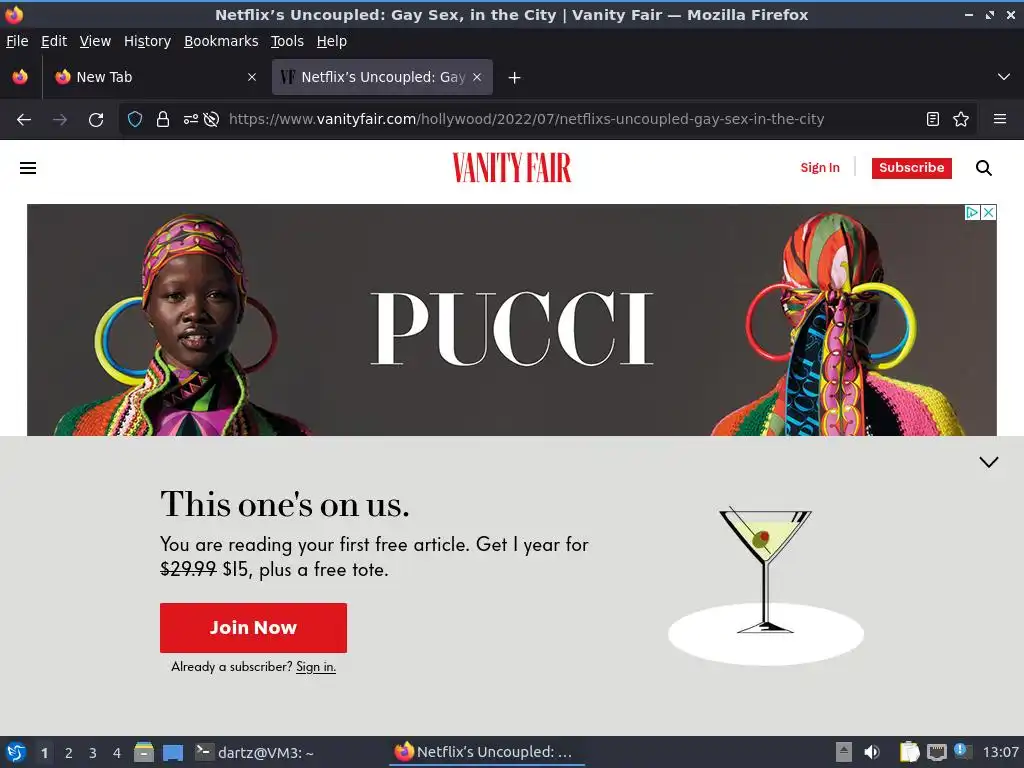Open the start menu on the taskbar
This screenshot has height=768, width=1024.
(x=16, y=752)
